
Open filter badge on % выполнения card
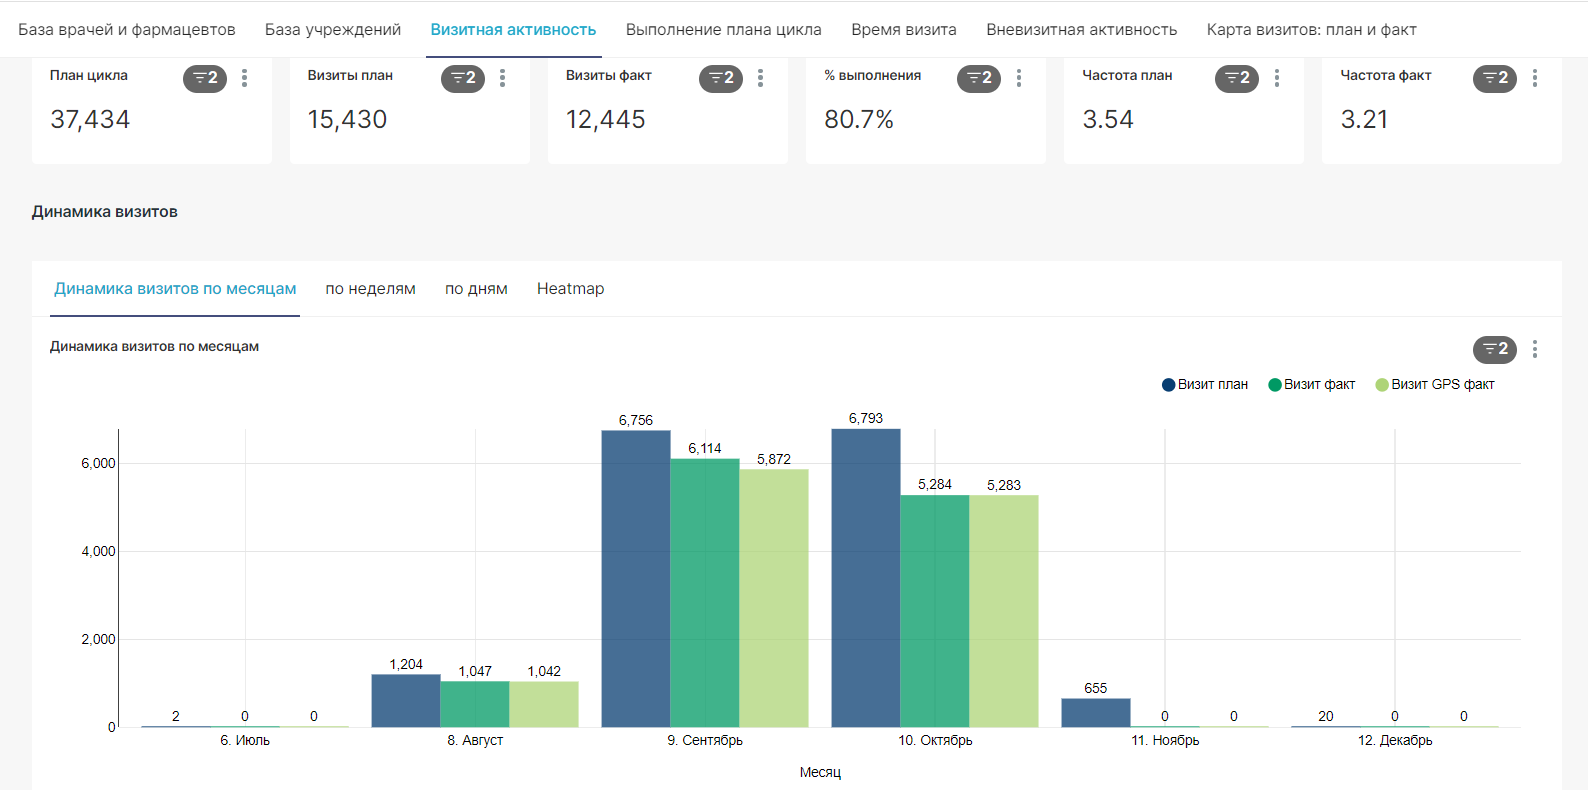click(979, 78)
